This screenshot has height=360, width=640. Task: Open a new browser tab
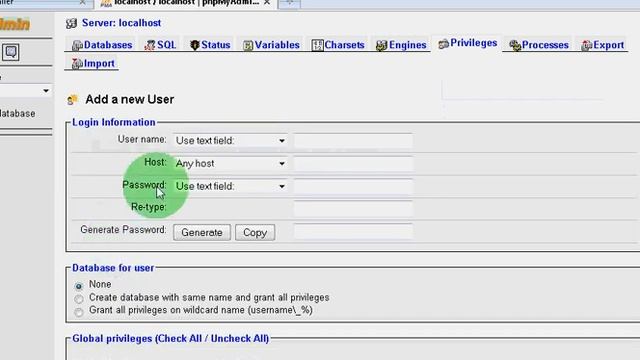pyautogui.click(x=289, y=3)
